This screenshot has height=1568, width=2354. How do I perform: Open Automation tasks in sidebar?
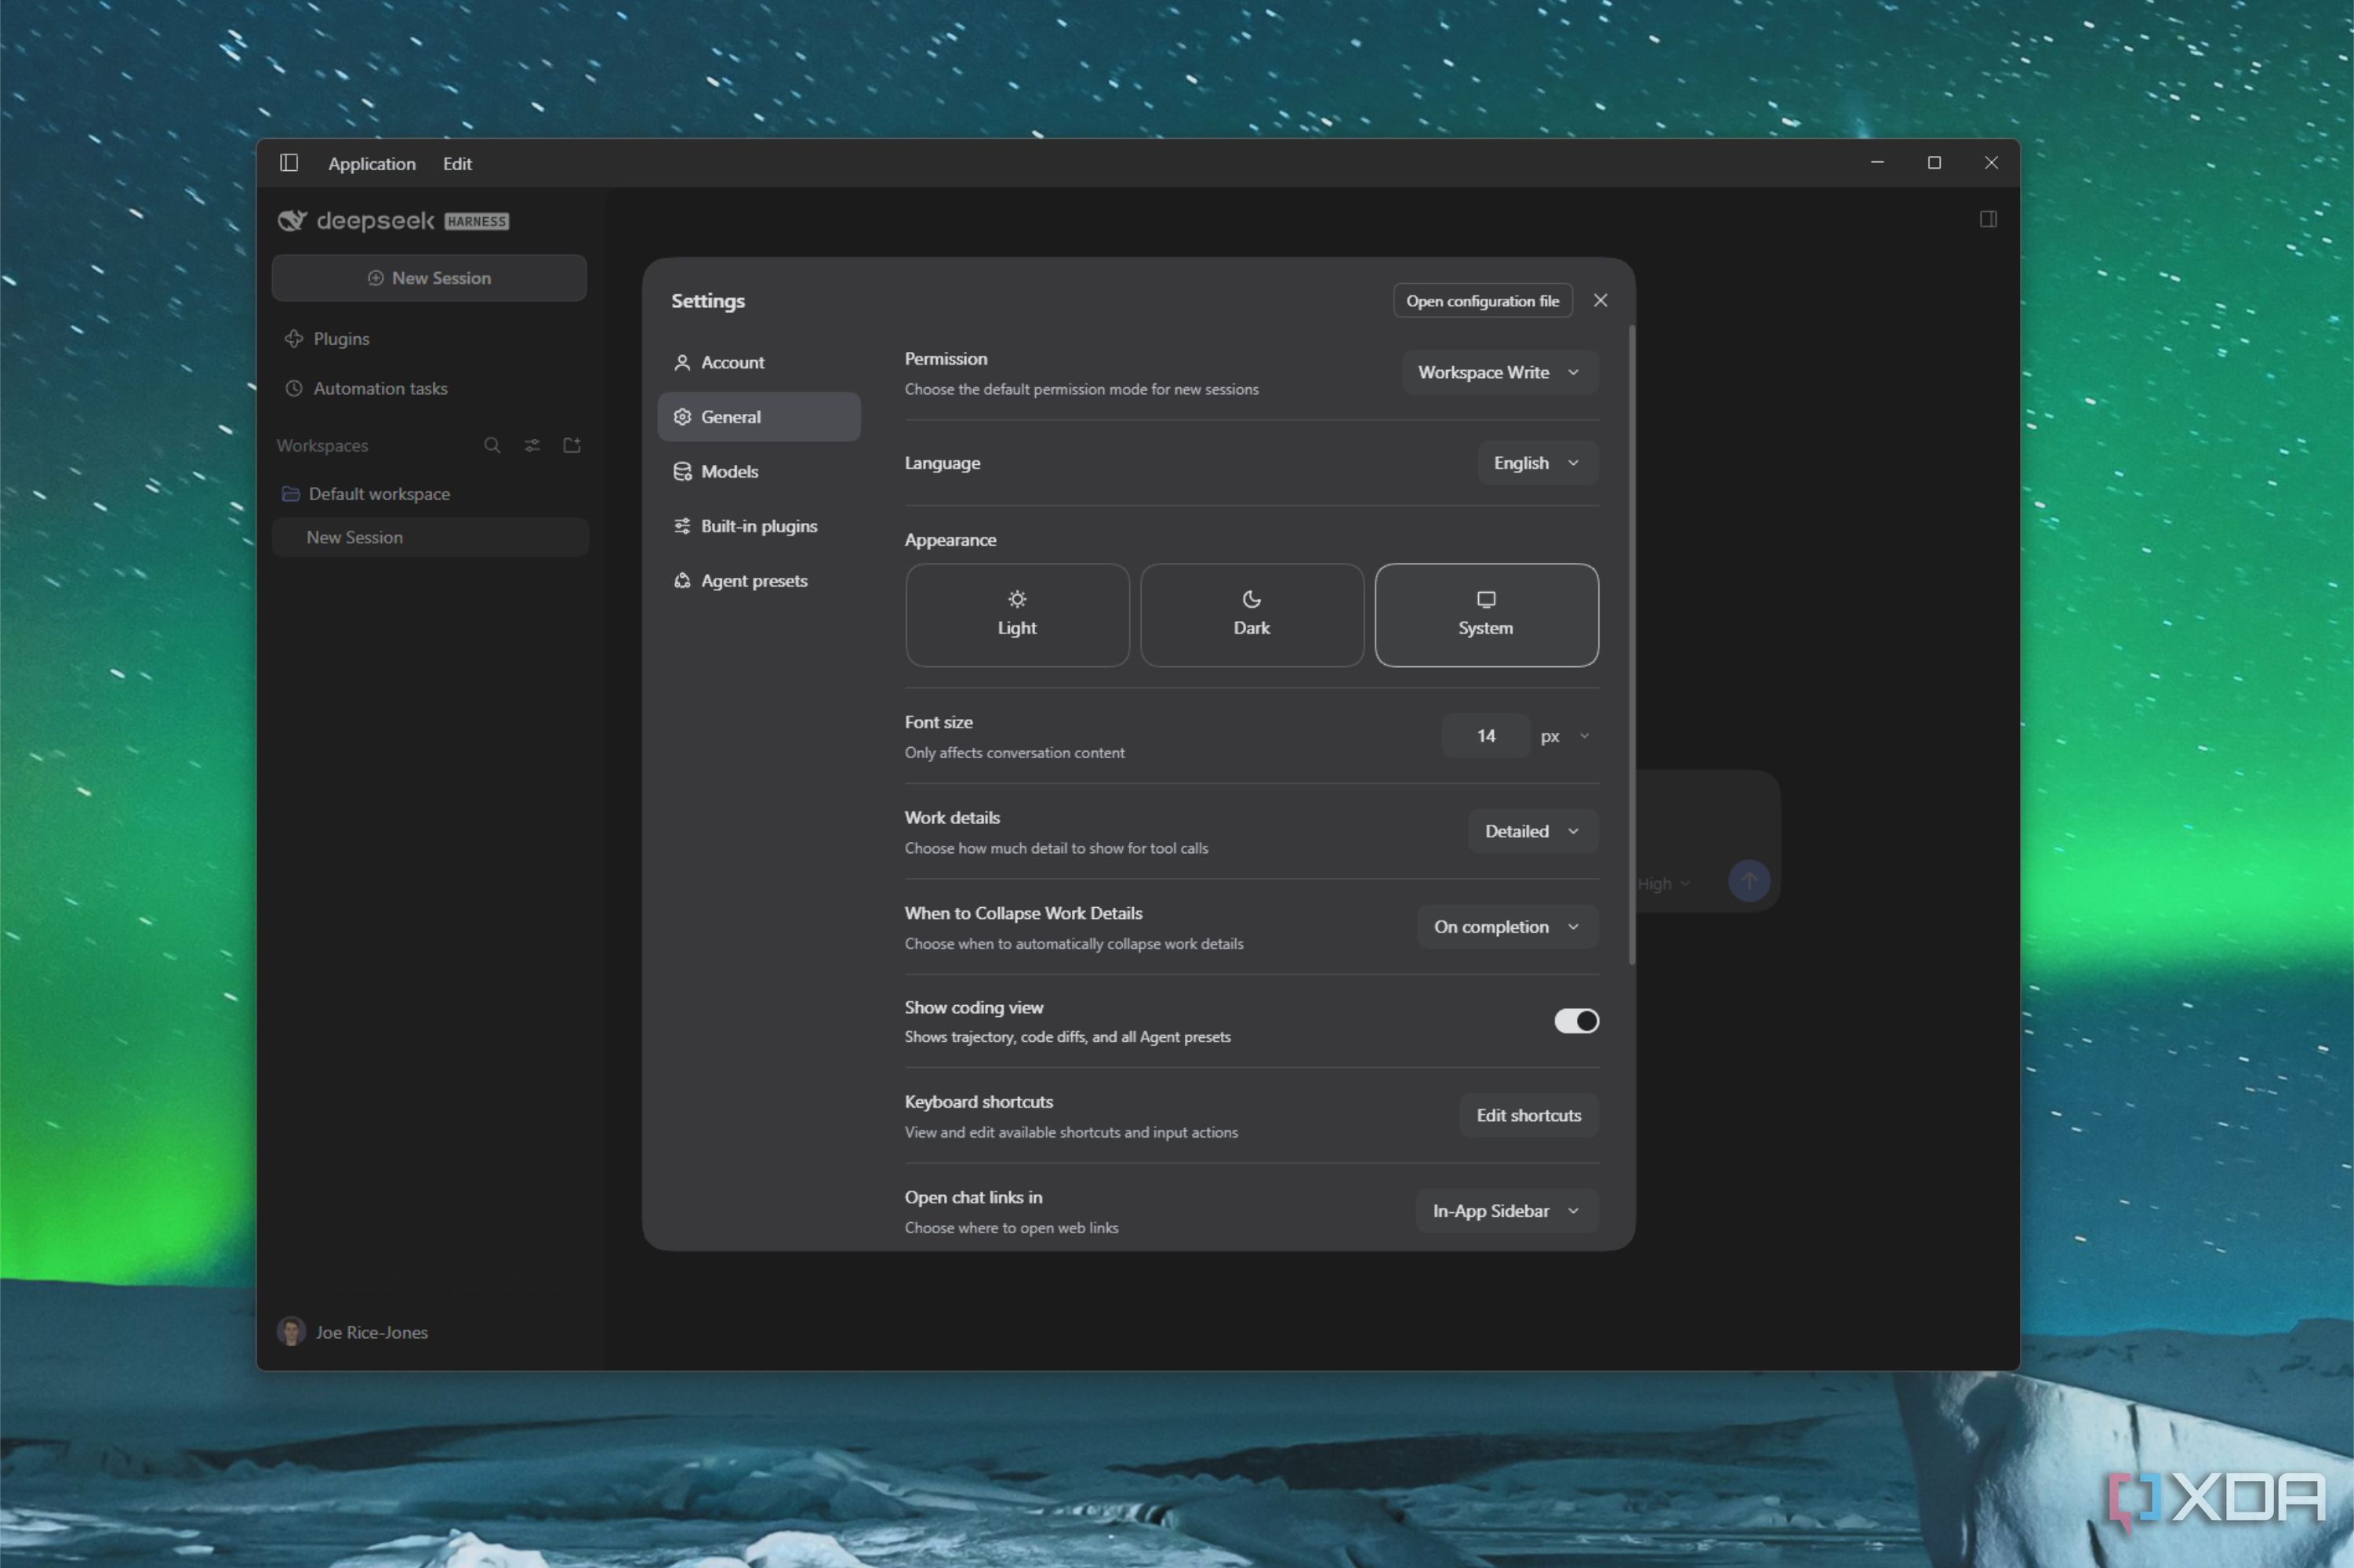[429, 388]
